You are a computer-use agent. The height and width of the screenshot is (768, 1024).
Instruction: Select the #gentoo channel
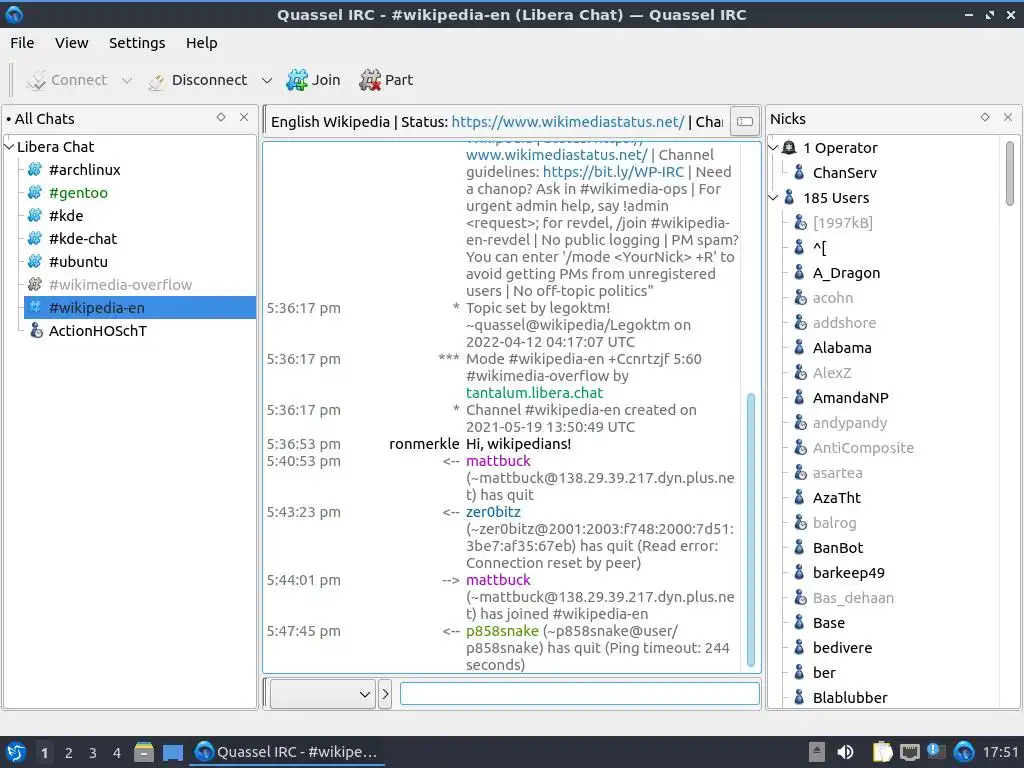click(x=78, y=193)
